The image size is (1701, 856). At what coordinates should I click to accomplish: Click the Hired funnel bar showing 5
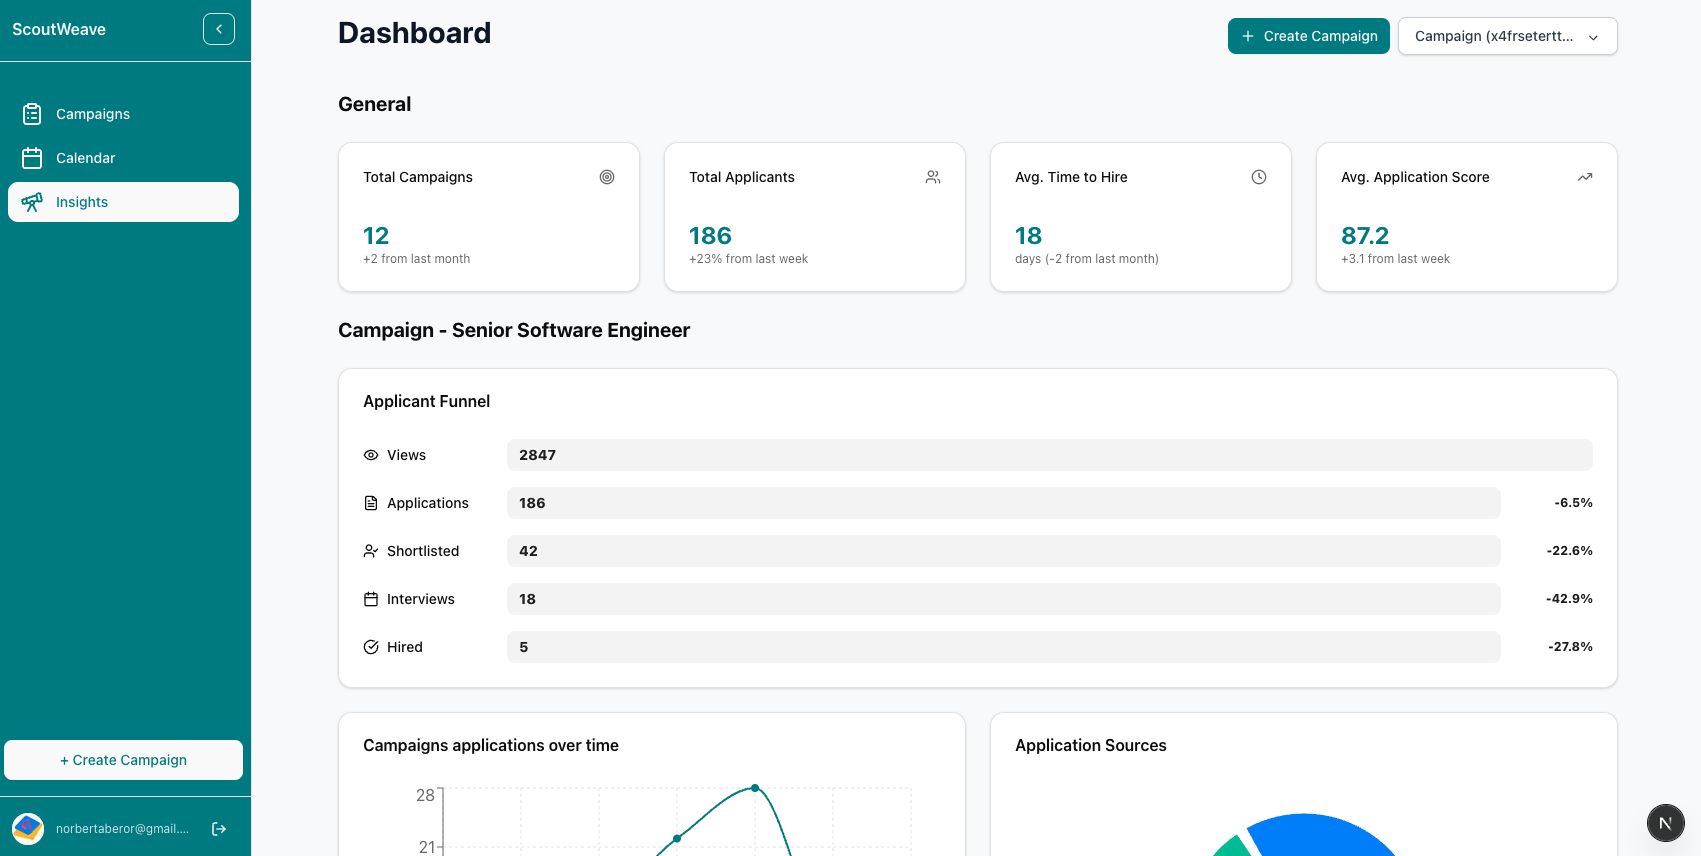pyautogui.click(x=1004, y=647)
